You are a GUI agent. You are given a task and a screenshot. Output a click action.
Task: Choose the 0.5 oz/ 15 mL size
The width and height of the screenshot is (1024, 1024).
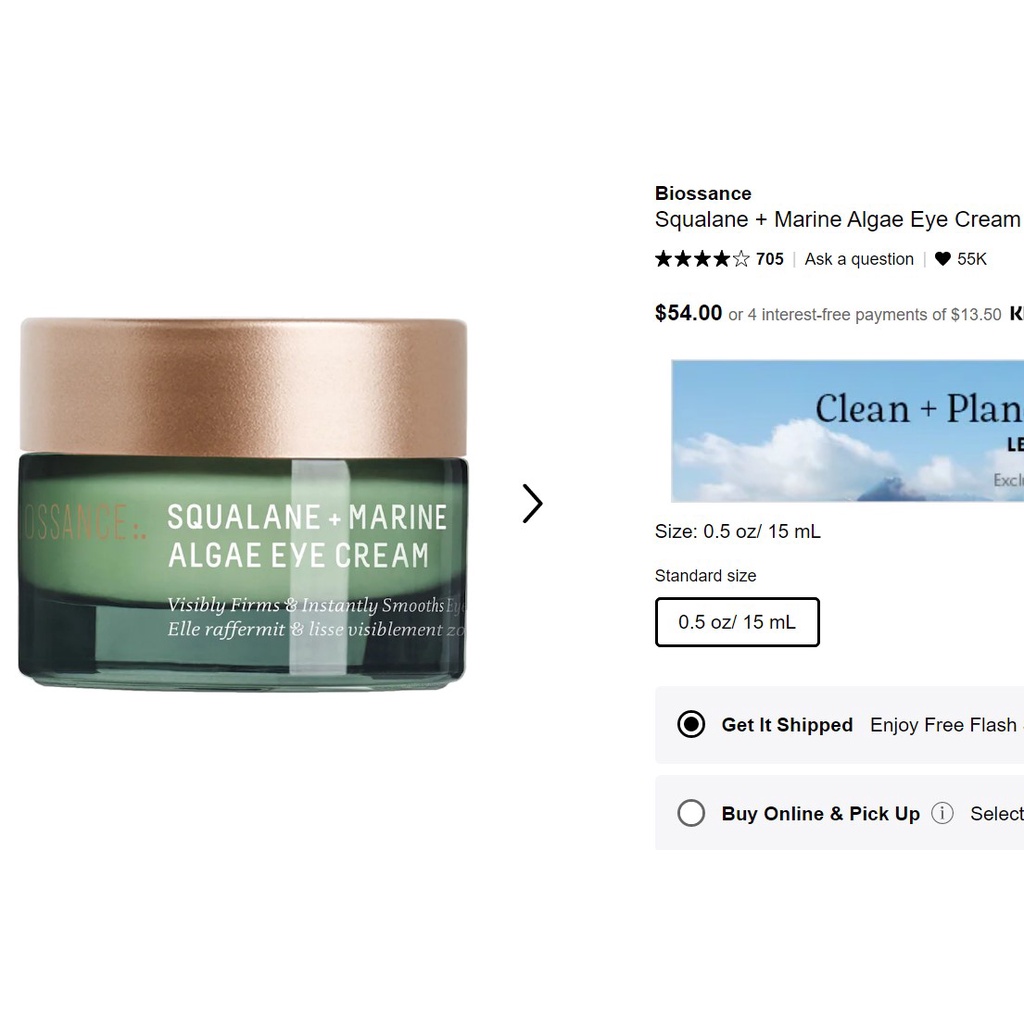(x=737, y=622)
